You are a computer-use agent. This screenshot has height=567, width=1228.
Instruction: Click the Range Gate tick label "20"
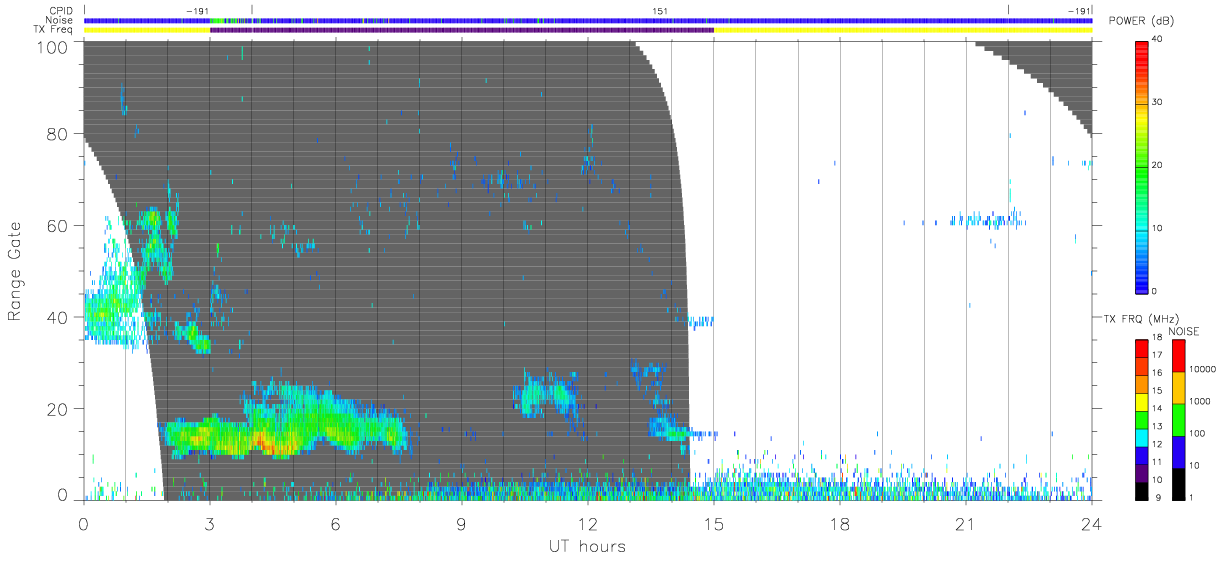[x=58, y=409]
